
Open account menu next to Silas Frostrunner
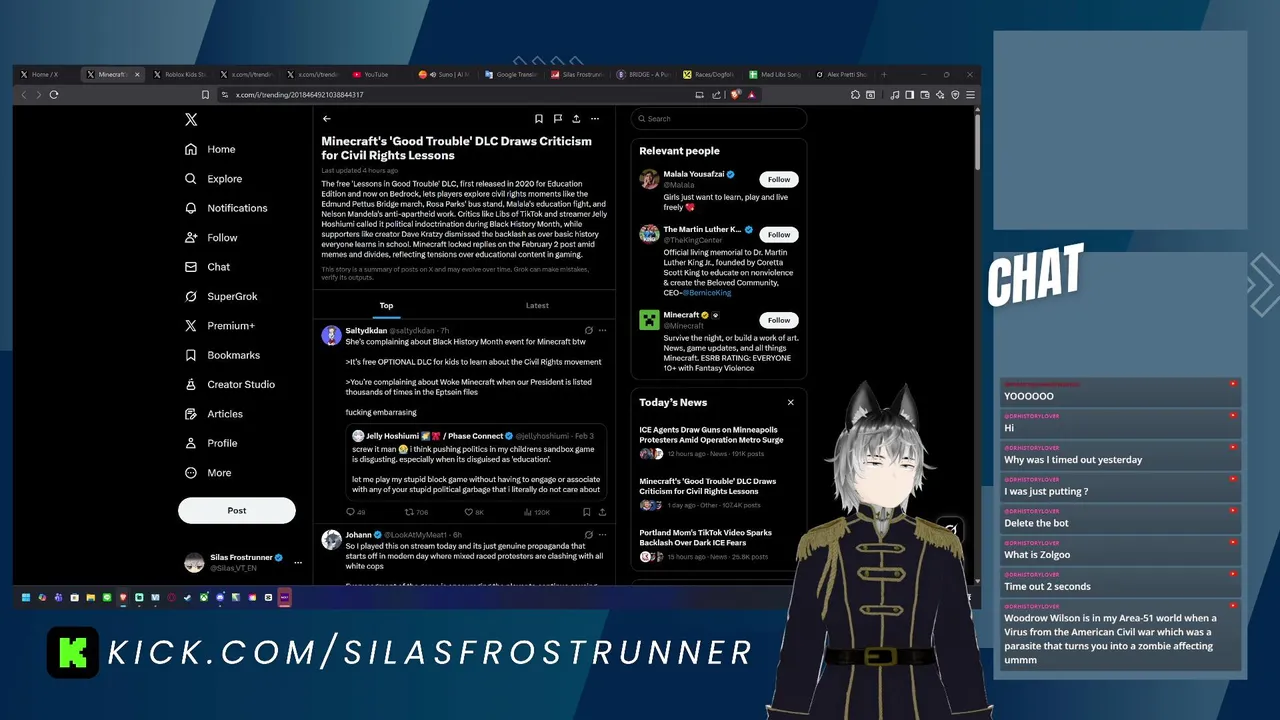pos(297,563)
